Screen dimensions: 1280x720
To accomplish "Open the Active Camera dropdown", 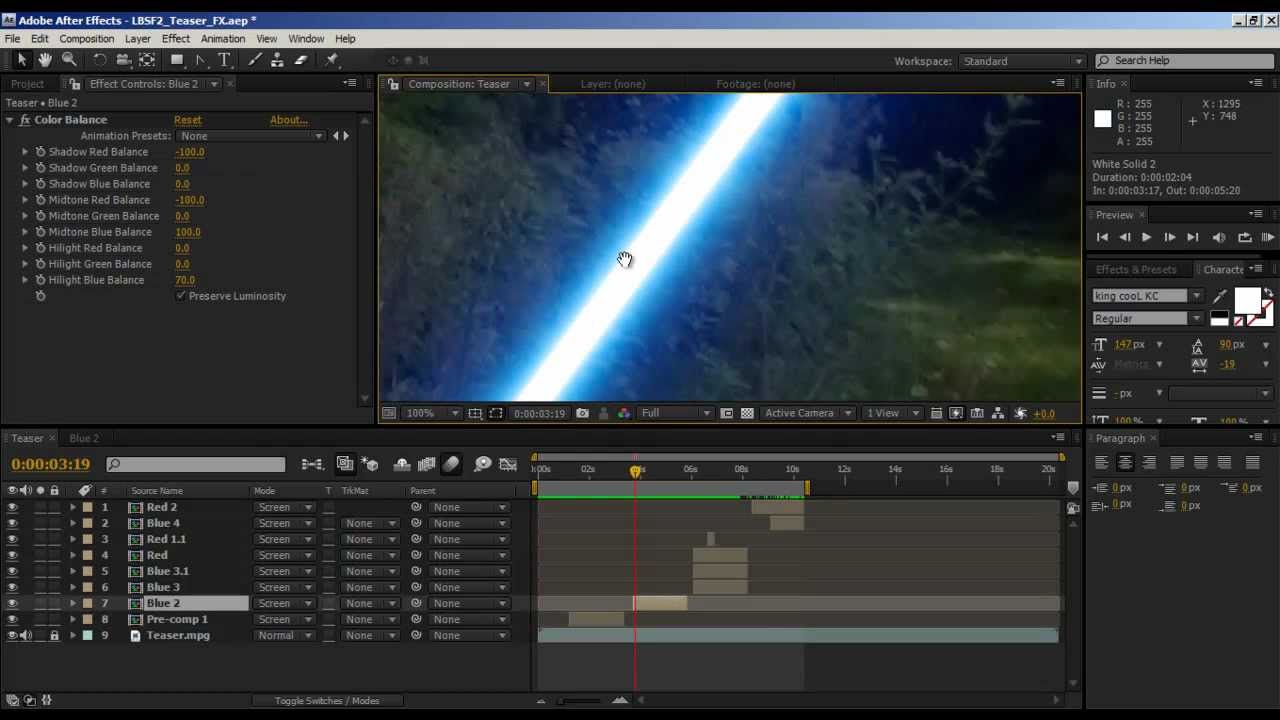I will pyautogui.click(x=808, y=413).
